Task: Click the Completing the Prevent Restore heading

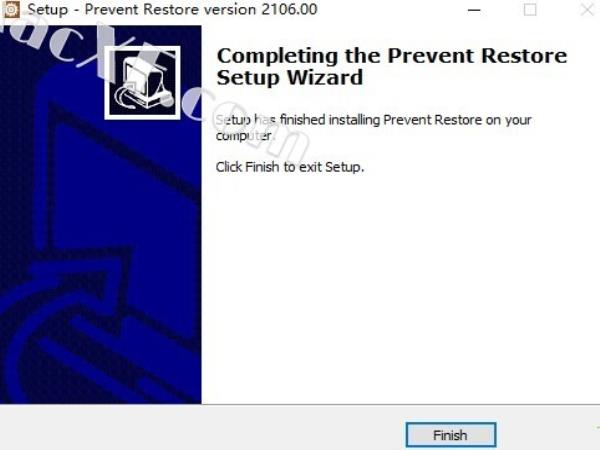Action: (x=391, y=56)
